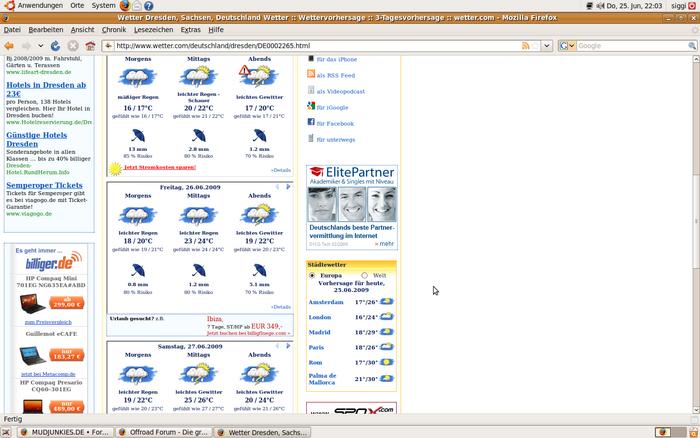Click the next day arrow for Freitag, 26.06.2009
This screenshot has height=438, width=700.
(x=288, y=187)
